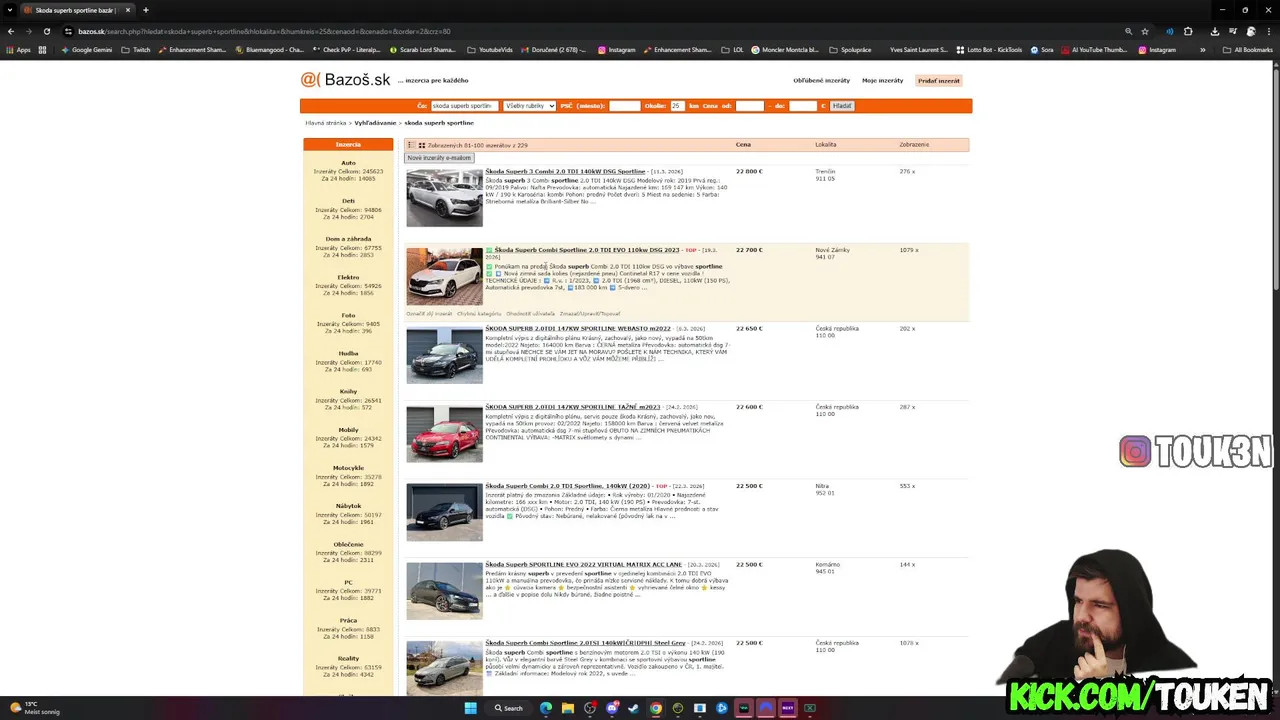The width and height of the screenshot is (1280, 720).
Task: Open the Apps bookmarks shortcut
Action: click(18, 49)
